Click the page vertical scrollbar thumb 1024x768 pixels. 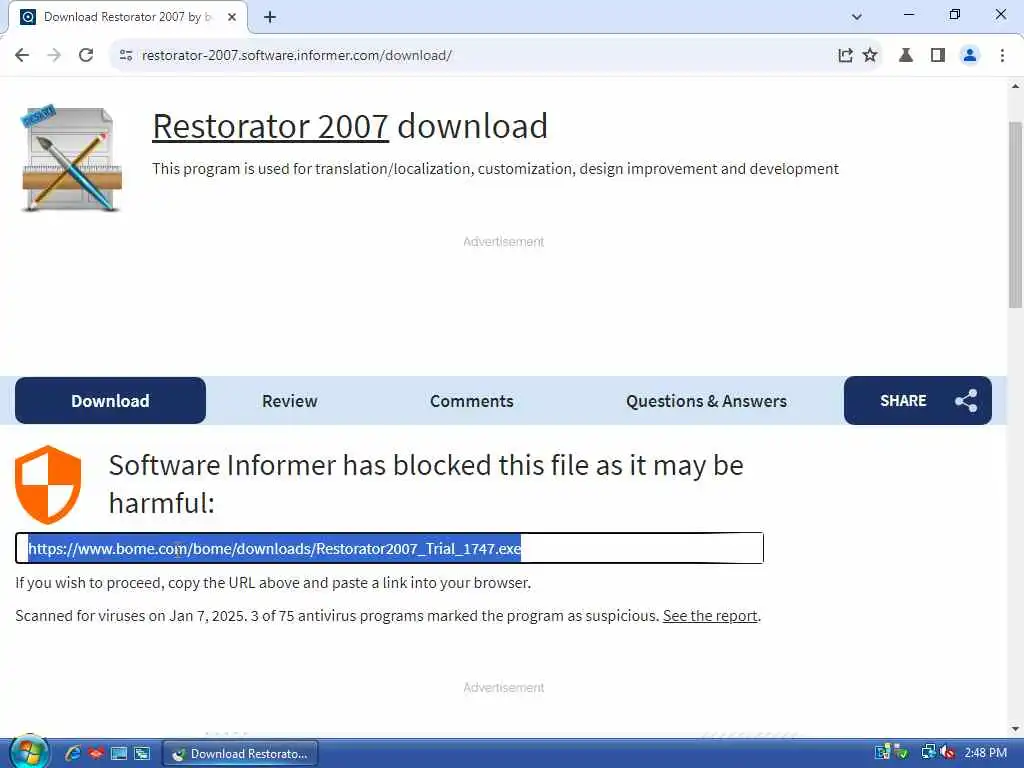coord(1016,214)
